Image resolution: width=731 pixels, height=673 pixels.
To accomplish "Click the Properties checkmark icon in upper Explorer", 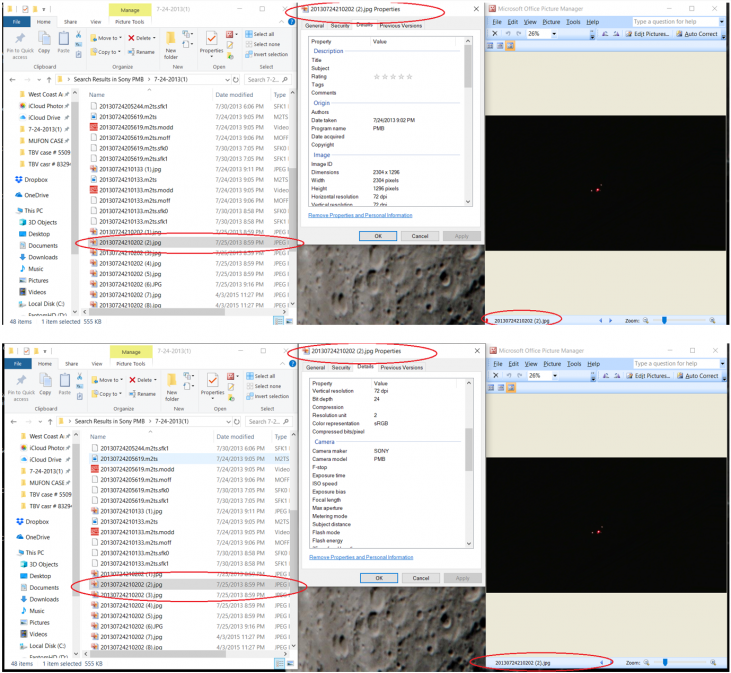I will tap(212, 38).
